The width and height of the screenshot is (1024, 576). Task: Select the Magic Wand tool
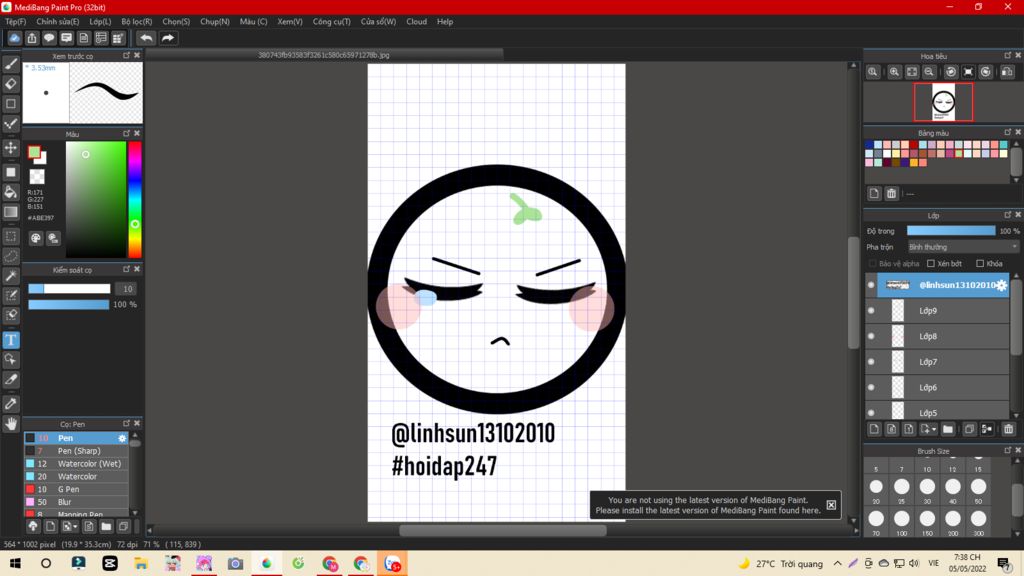click(11, 276)
